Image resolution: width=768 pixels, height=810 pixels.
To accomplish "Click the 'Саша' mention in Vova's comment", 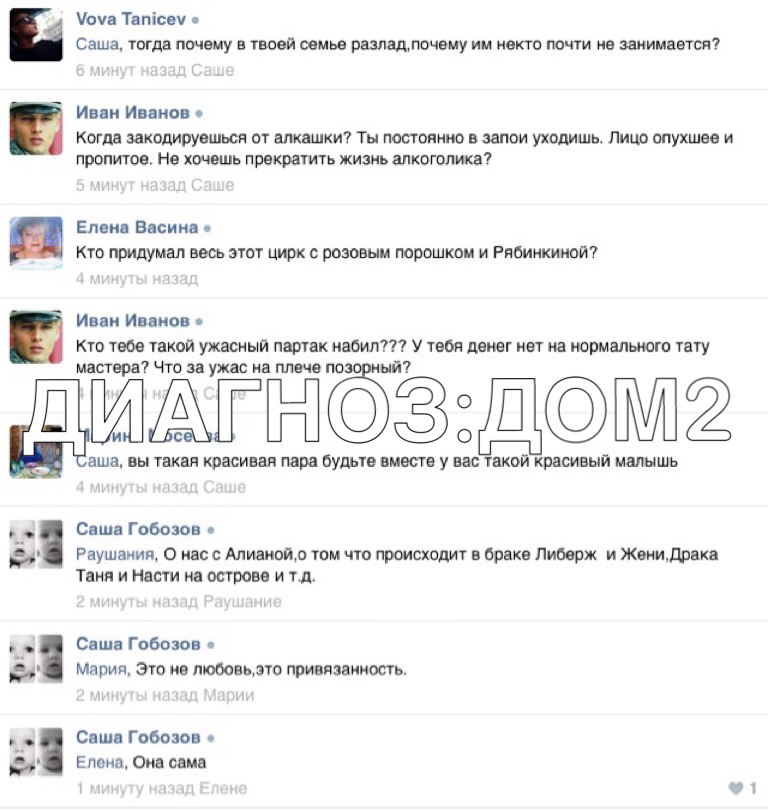I will pos(97,44).
